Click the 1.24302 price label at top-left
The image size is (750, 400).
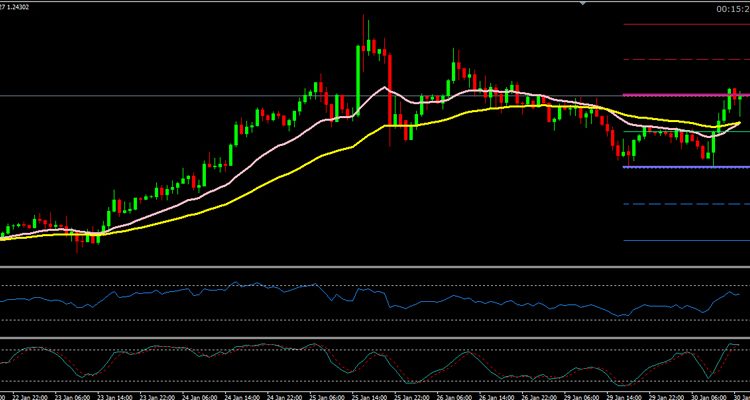[18, 7]
